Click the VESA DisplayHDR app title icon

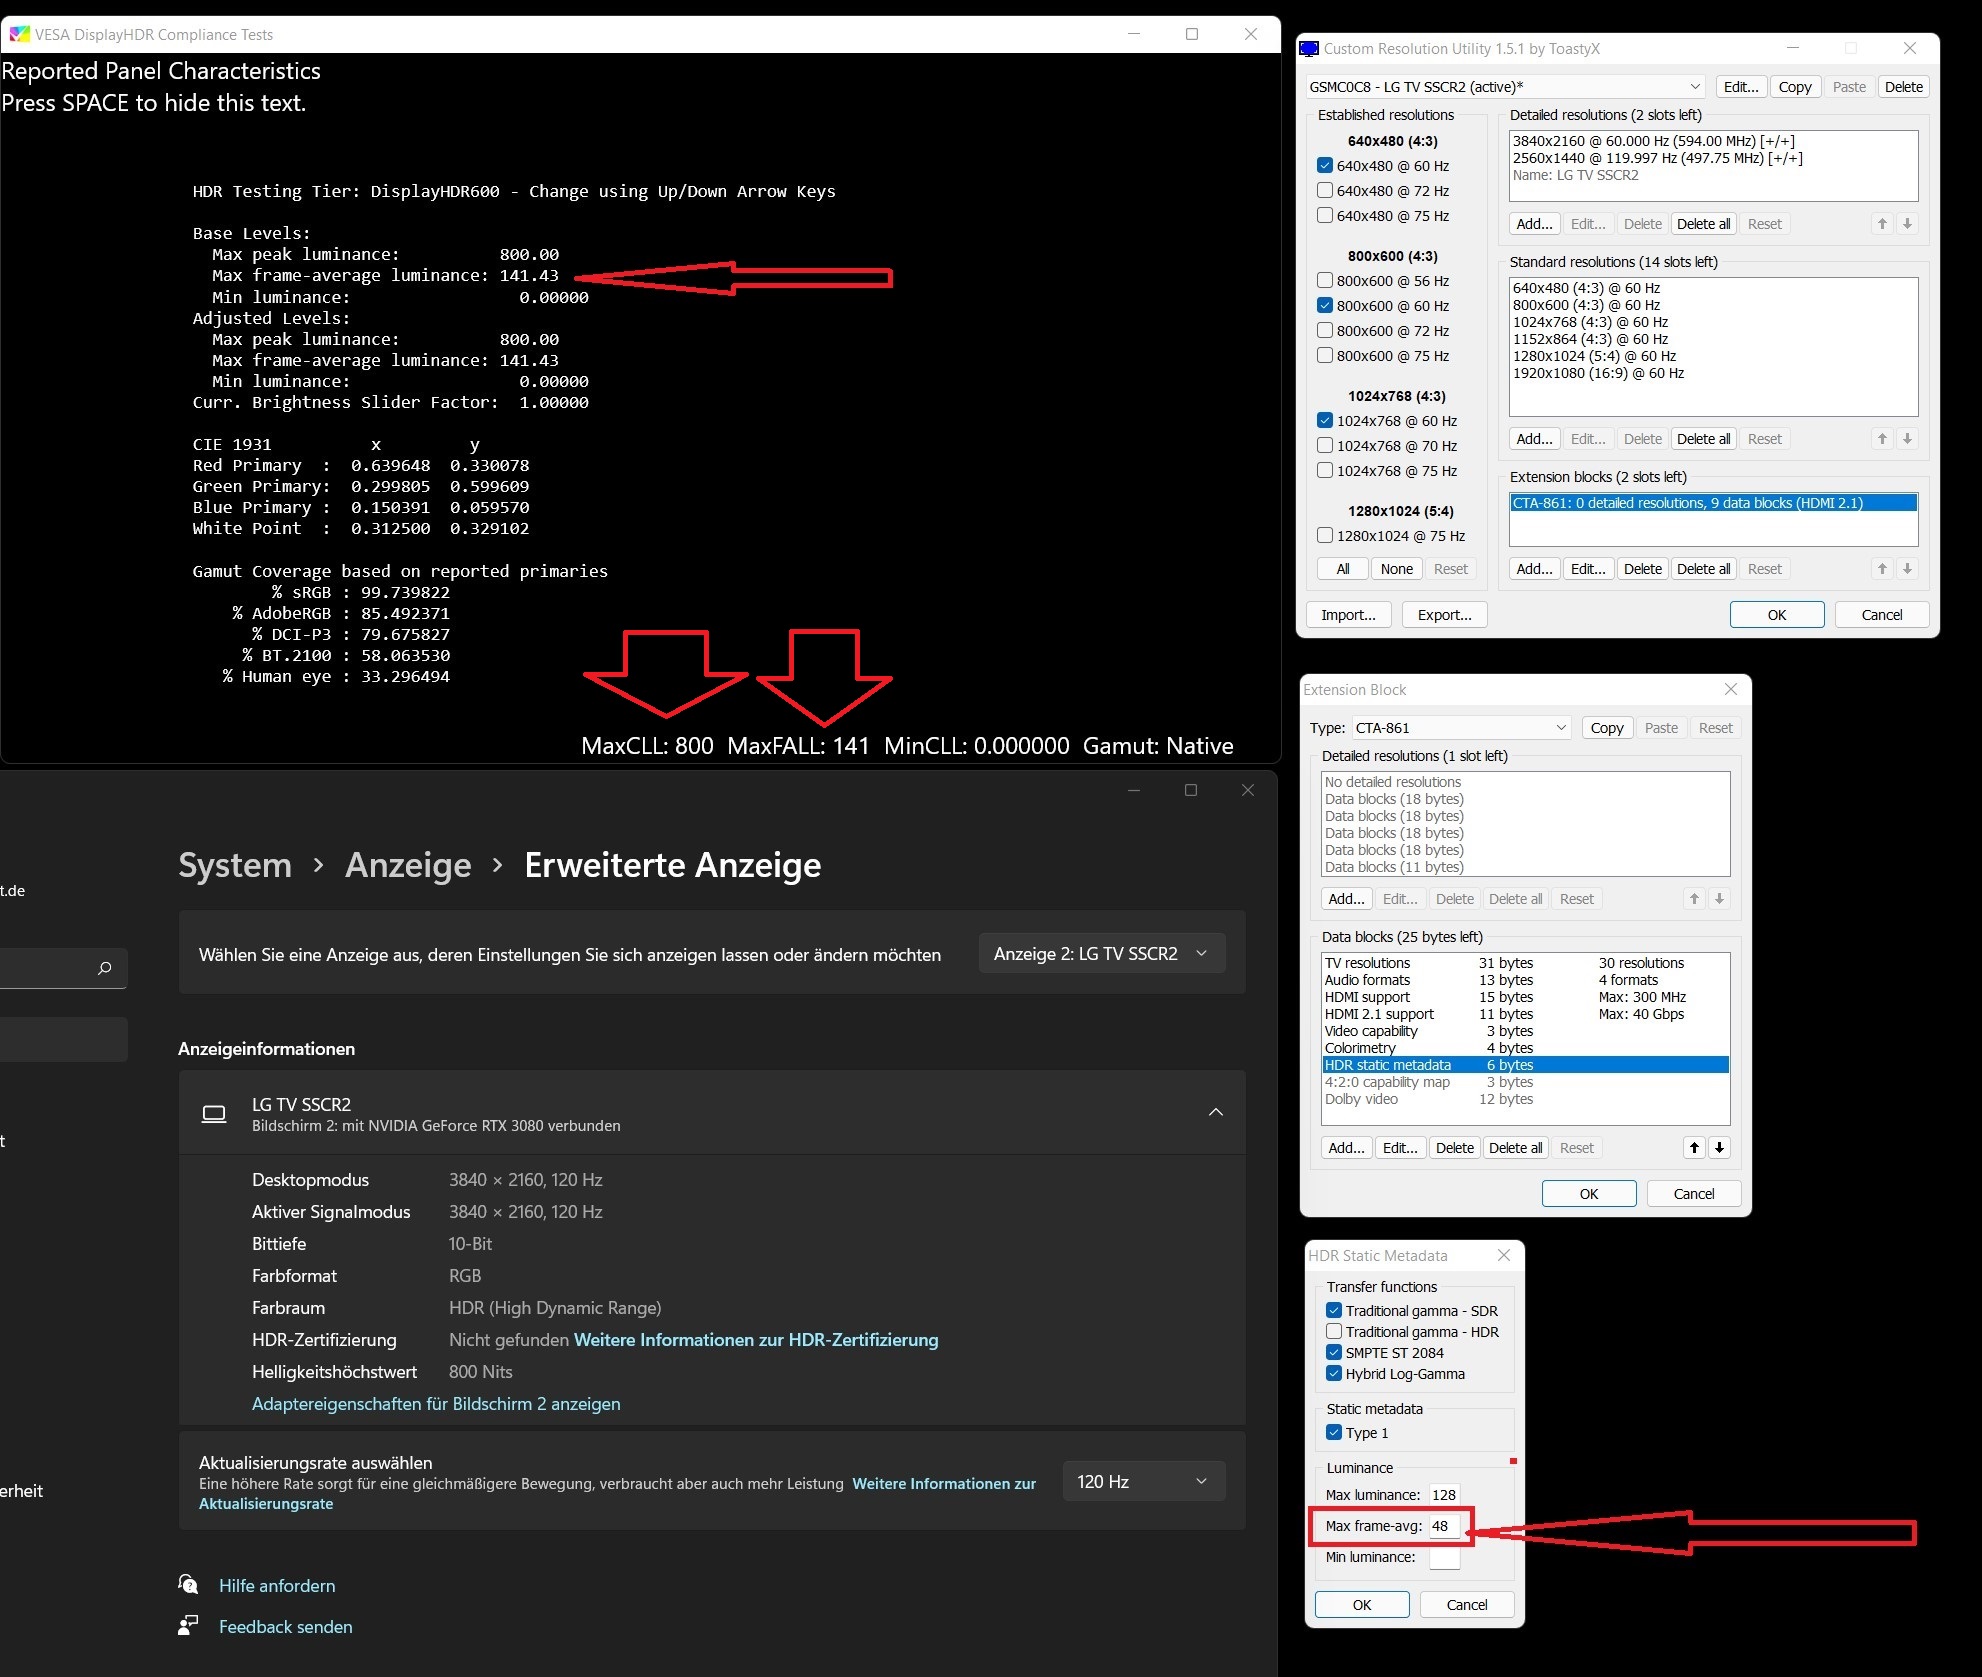pos(19,35)
